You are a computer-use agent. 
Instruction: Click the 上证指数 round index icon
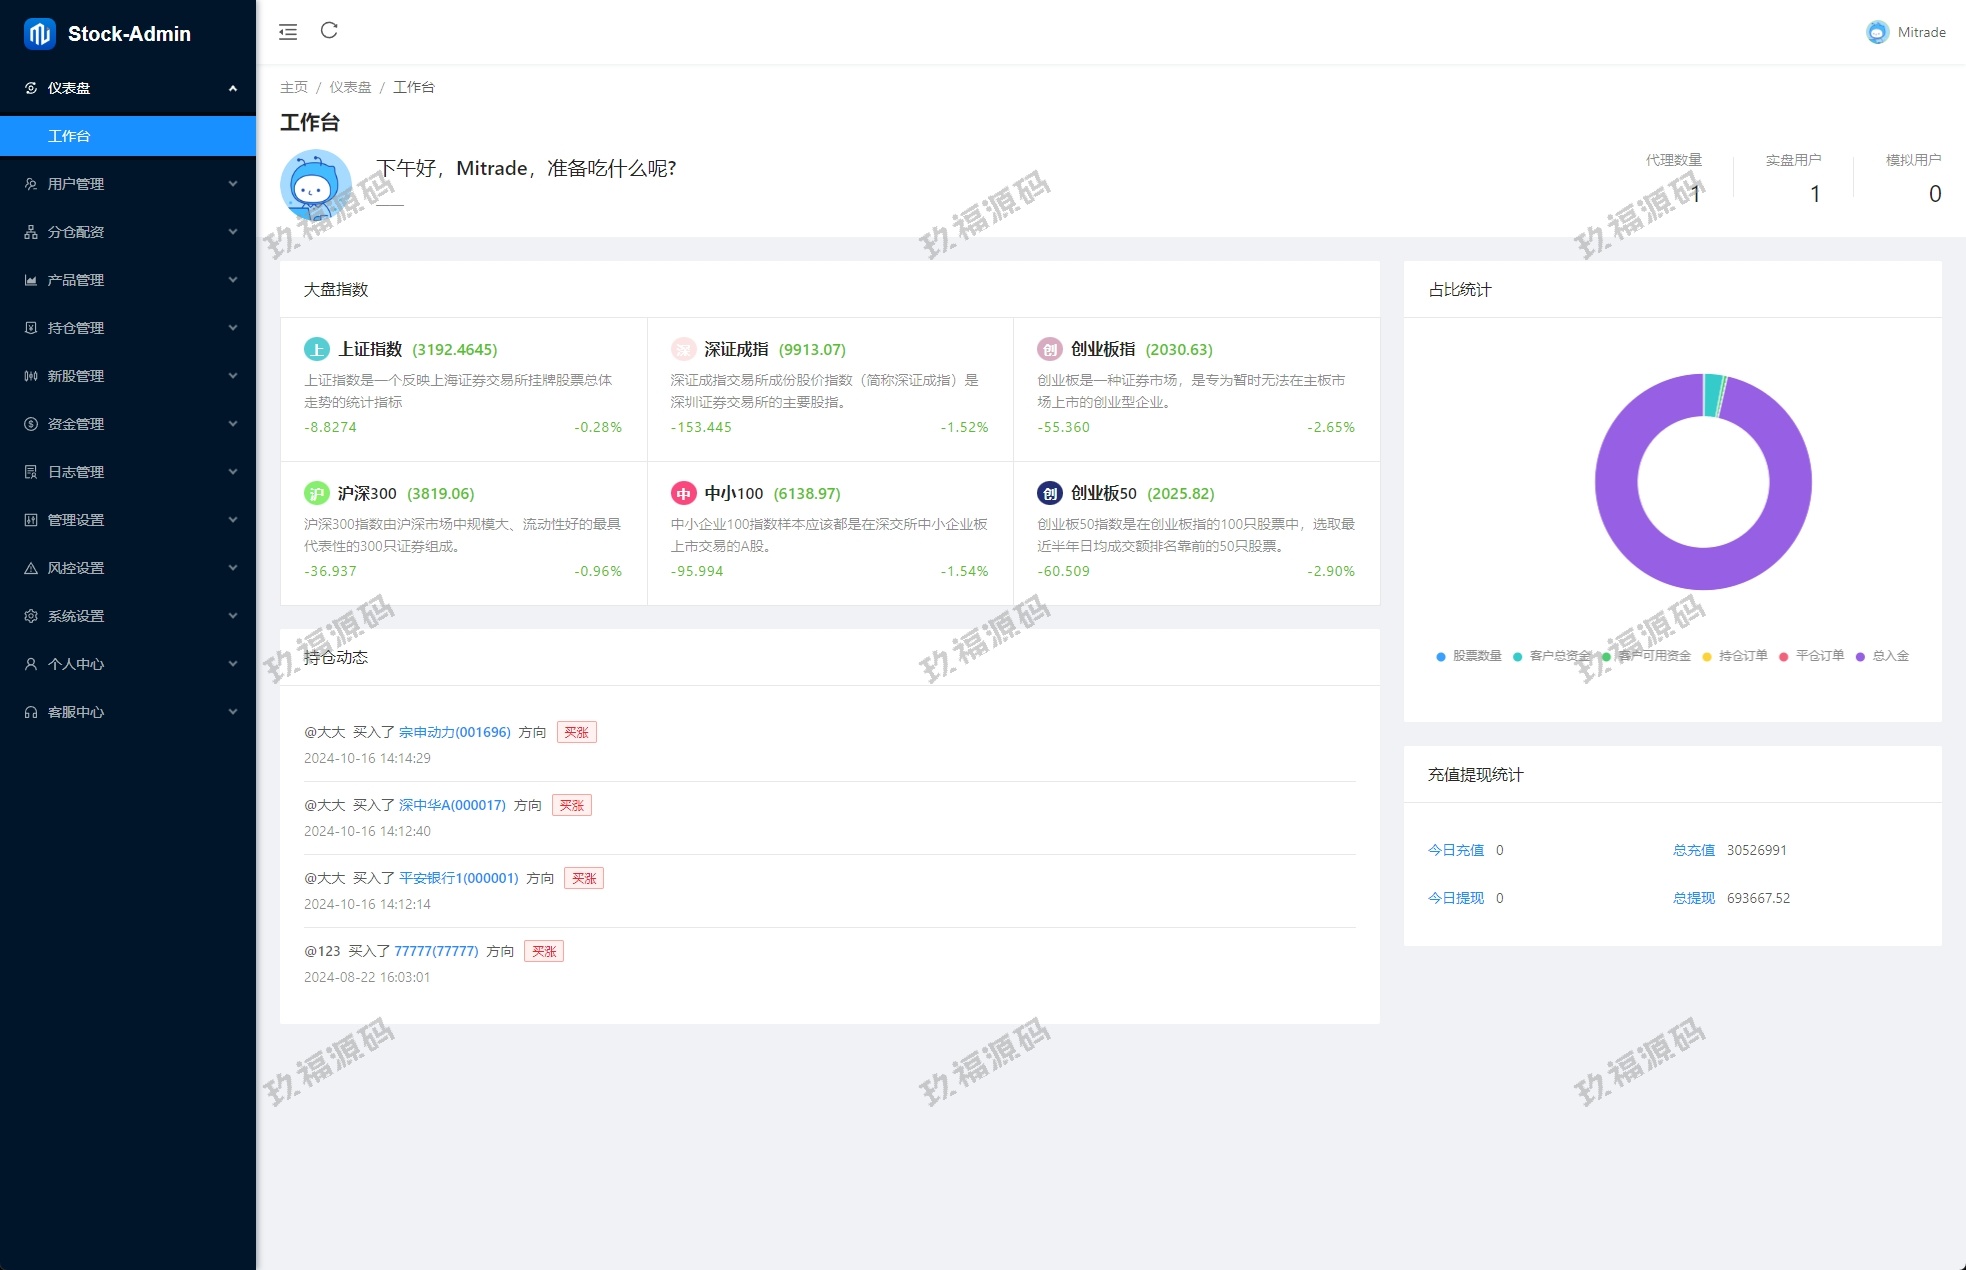coord(316,349)
